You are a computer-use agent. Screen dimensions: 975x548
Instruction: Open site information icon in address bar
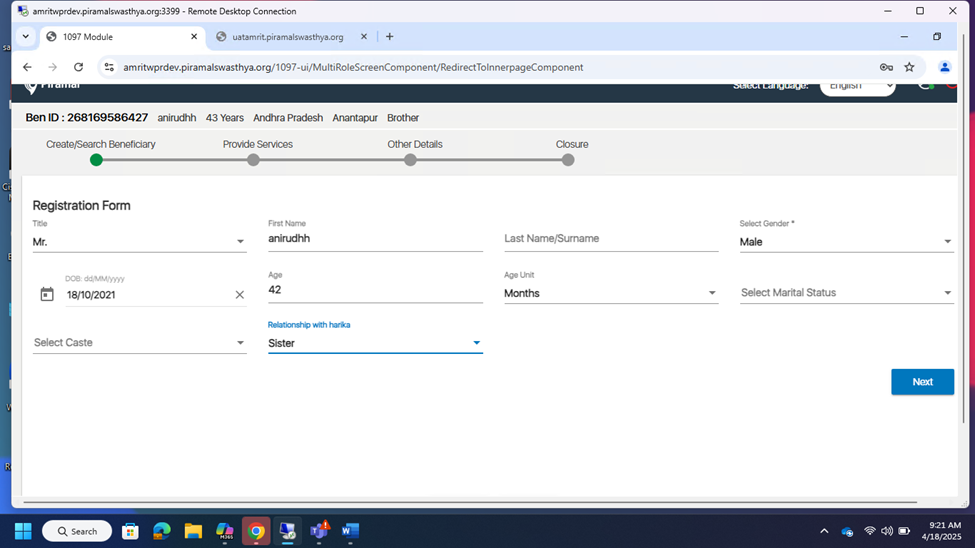tap(109, 67)
